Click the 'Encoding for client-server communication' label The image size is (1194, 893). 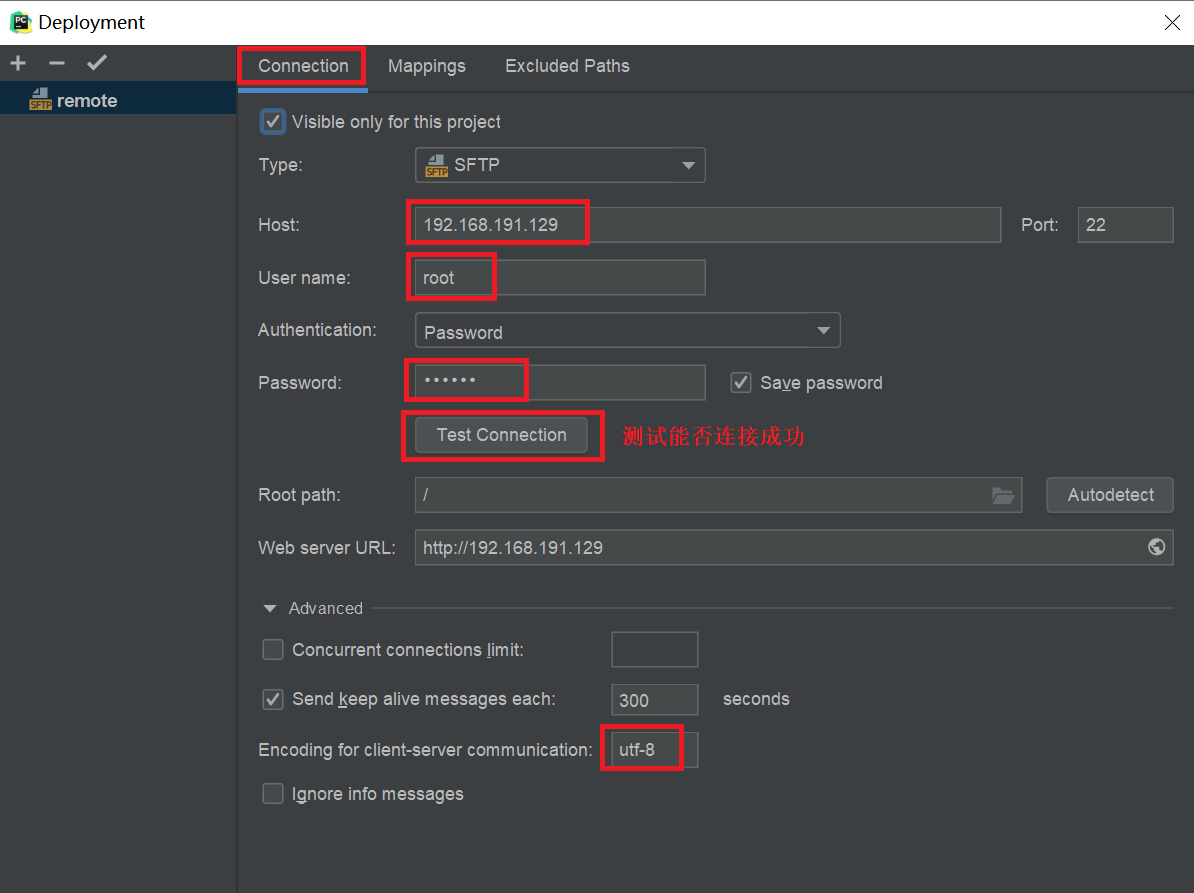425,750
